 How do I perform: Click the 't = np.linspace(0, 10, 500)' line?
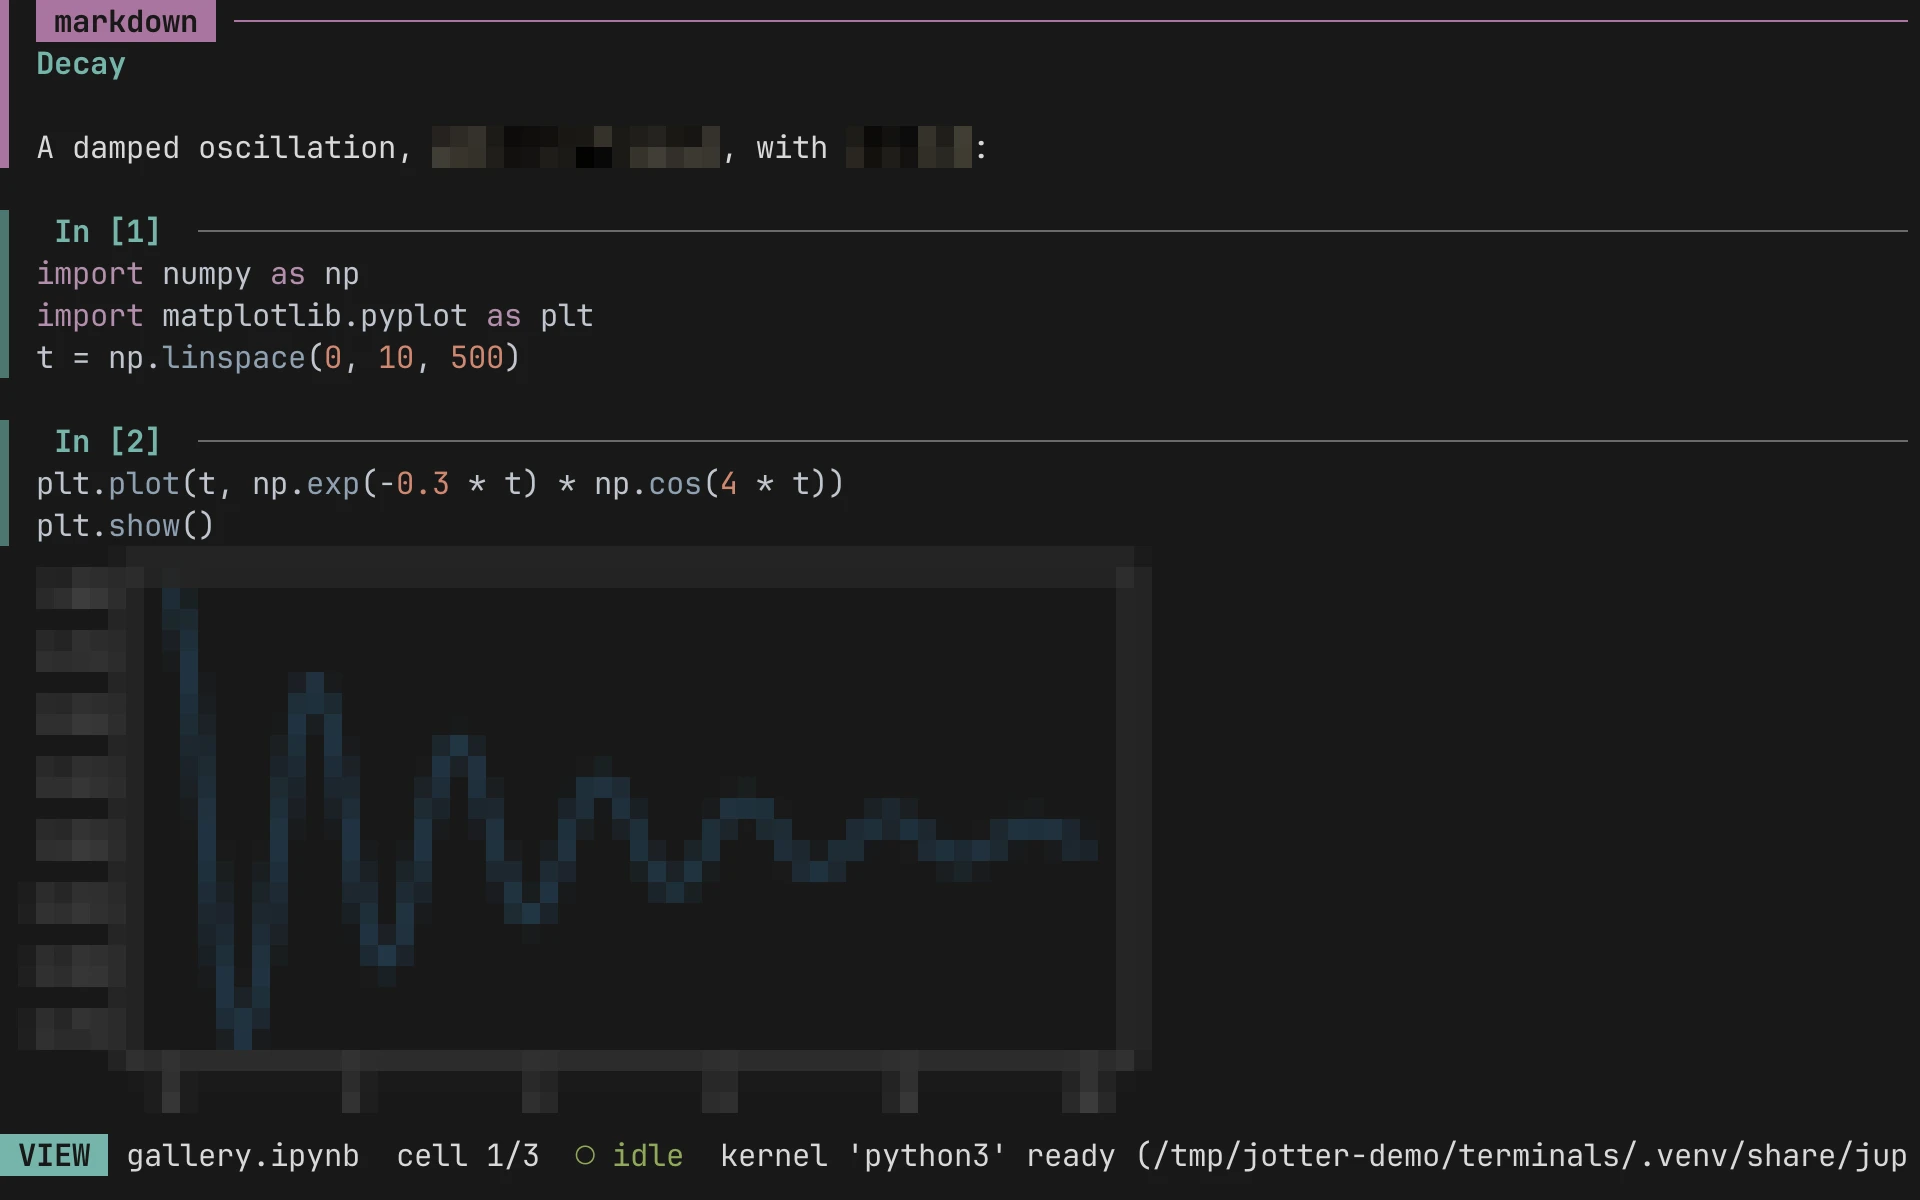click(279, 358)
